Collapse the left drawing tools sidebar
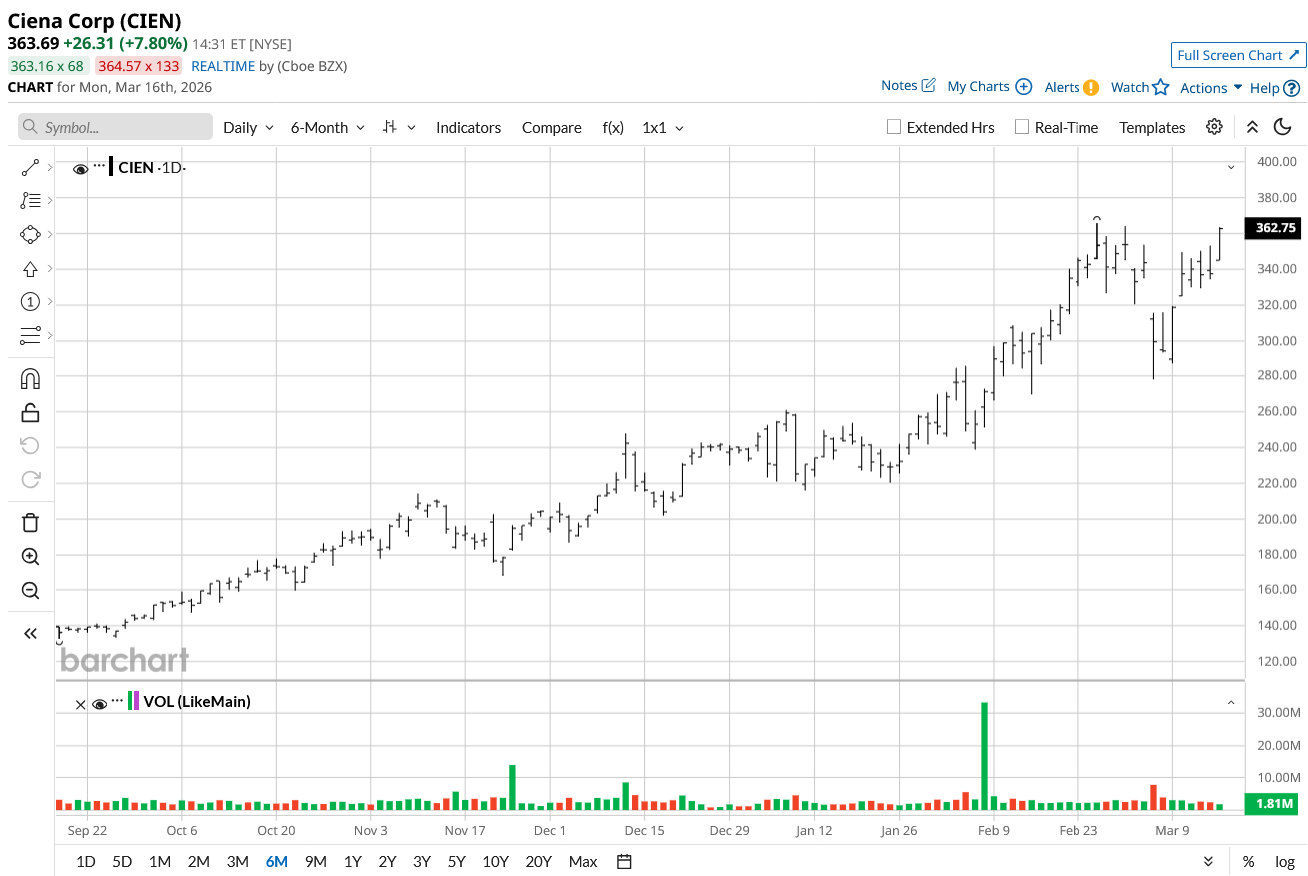 click(x=30, y=633)
